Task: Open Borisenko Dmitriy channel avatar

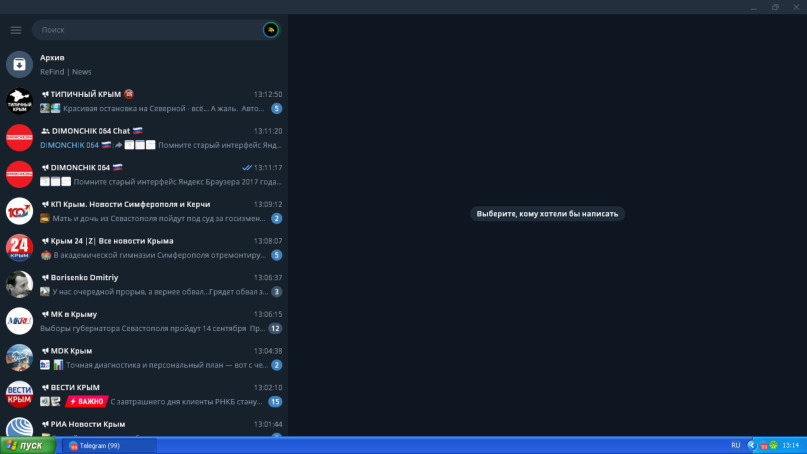Action: pyautogui.click(x=19, y=284)
